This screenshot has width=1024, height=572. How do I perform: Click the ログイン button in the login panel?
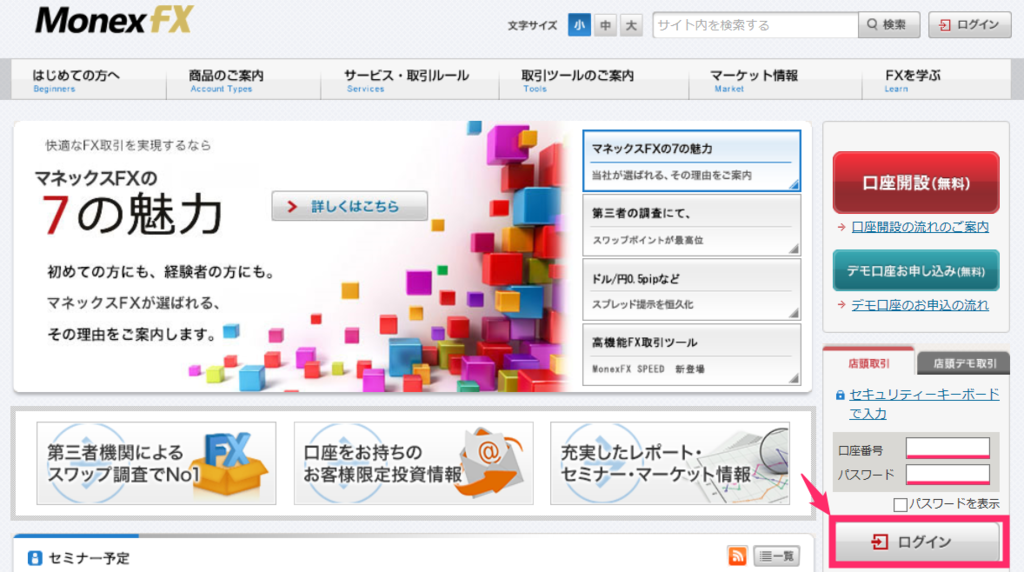(x=918, y=542)
